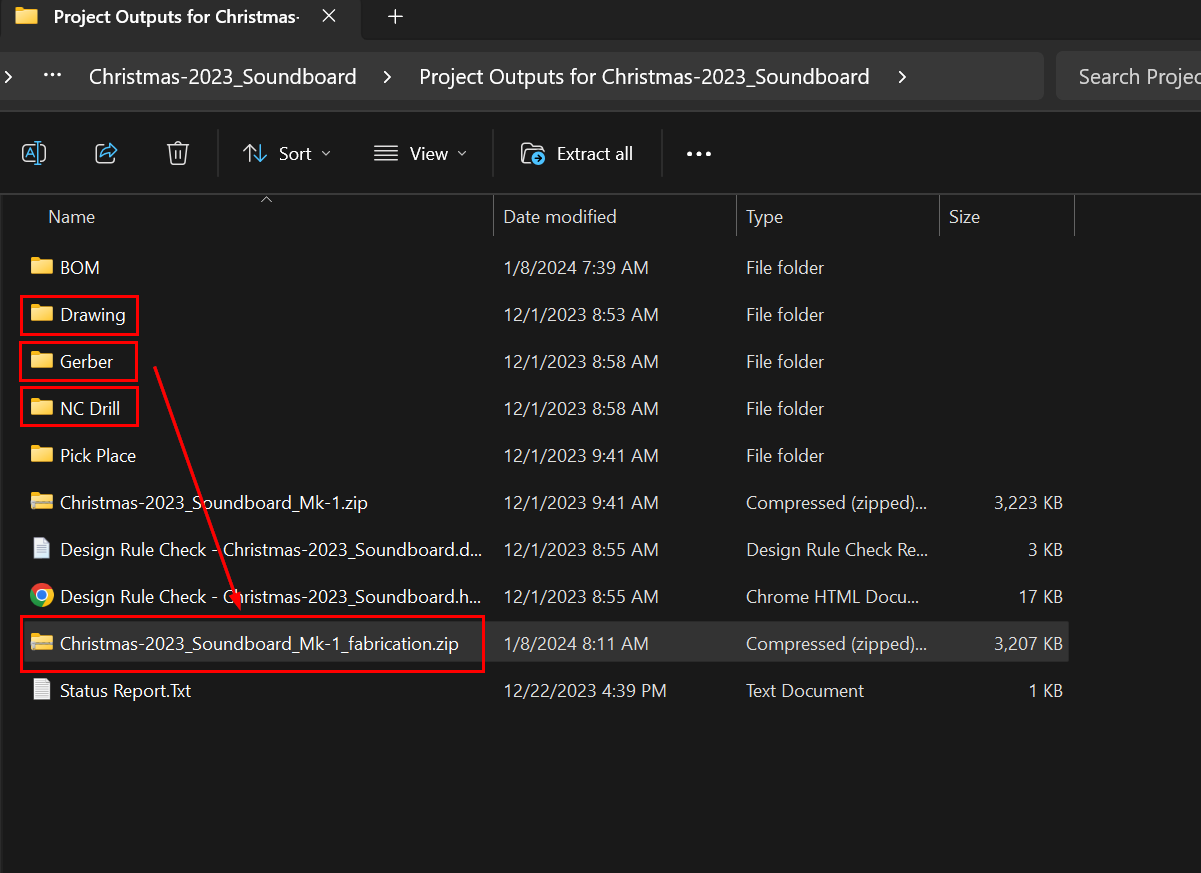The height and width of the screenshot is (873, 1201).
Task: Open the View dropdown
Action: coord(420,154)
